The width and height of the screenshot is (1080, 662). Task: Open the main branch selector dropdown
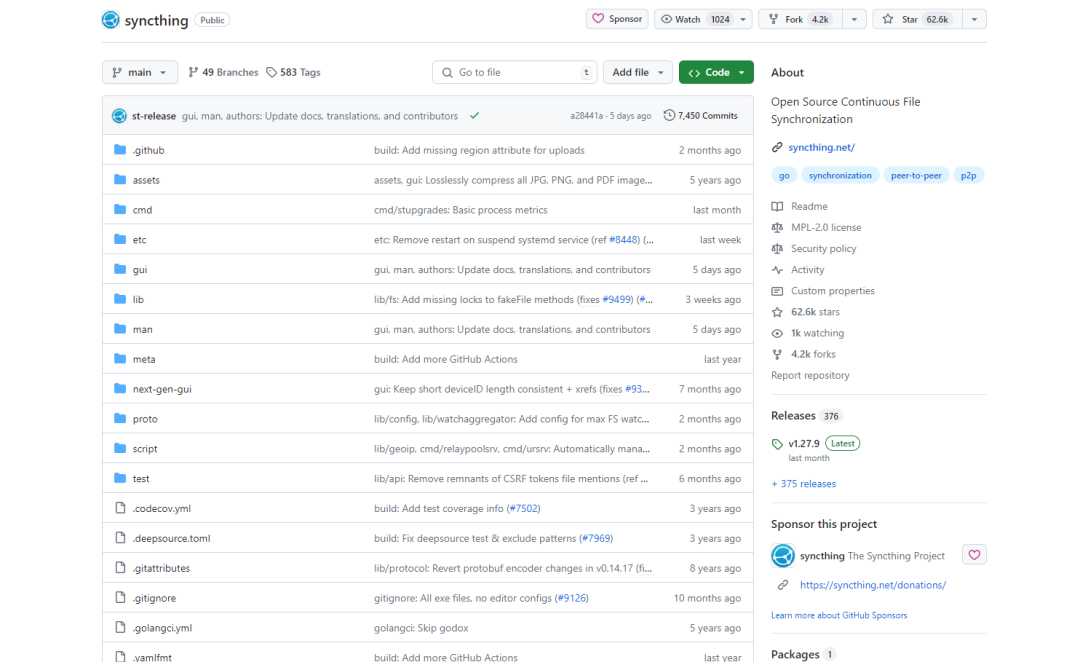coord(140,72)
